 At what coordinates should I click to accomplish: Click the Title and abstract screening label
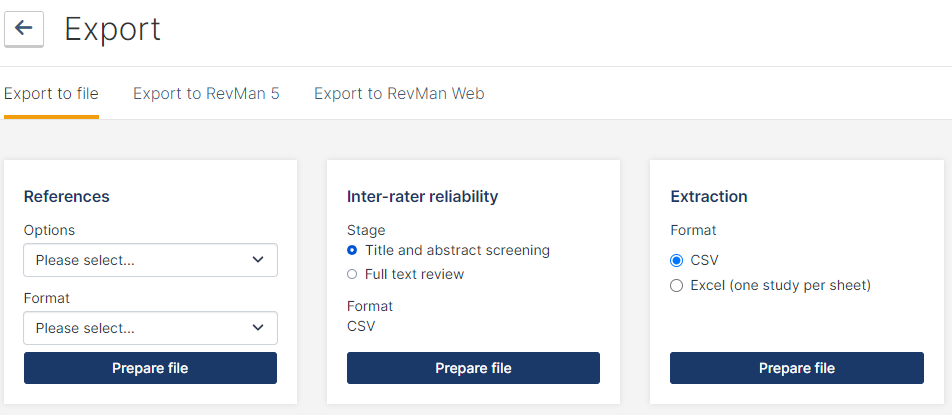click(x=457, y=250)
